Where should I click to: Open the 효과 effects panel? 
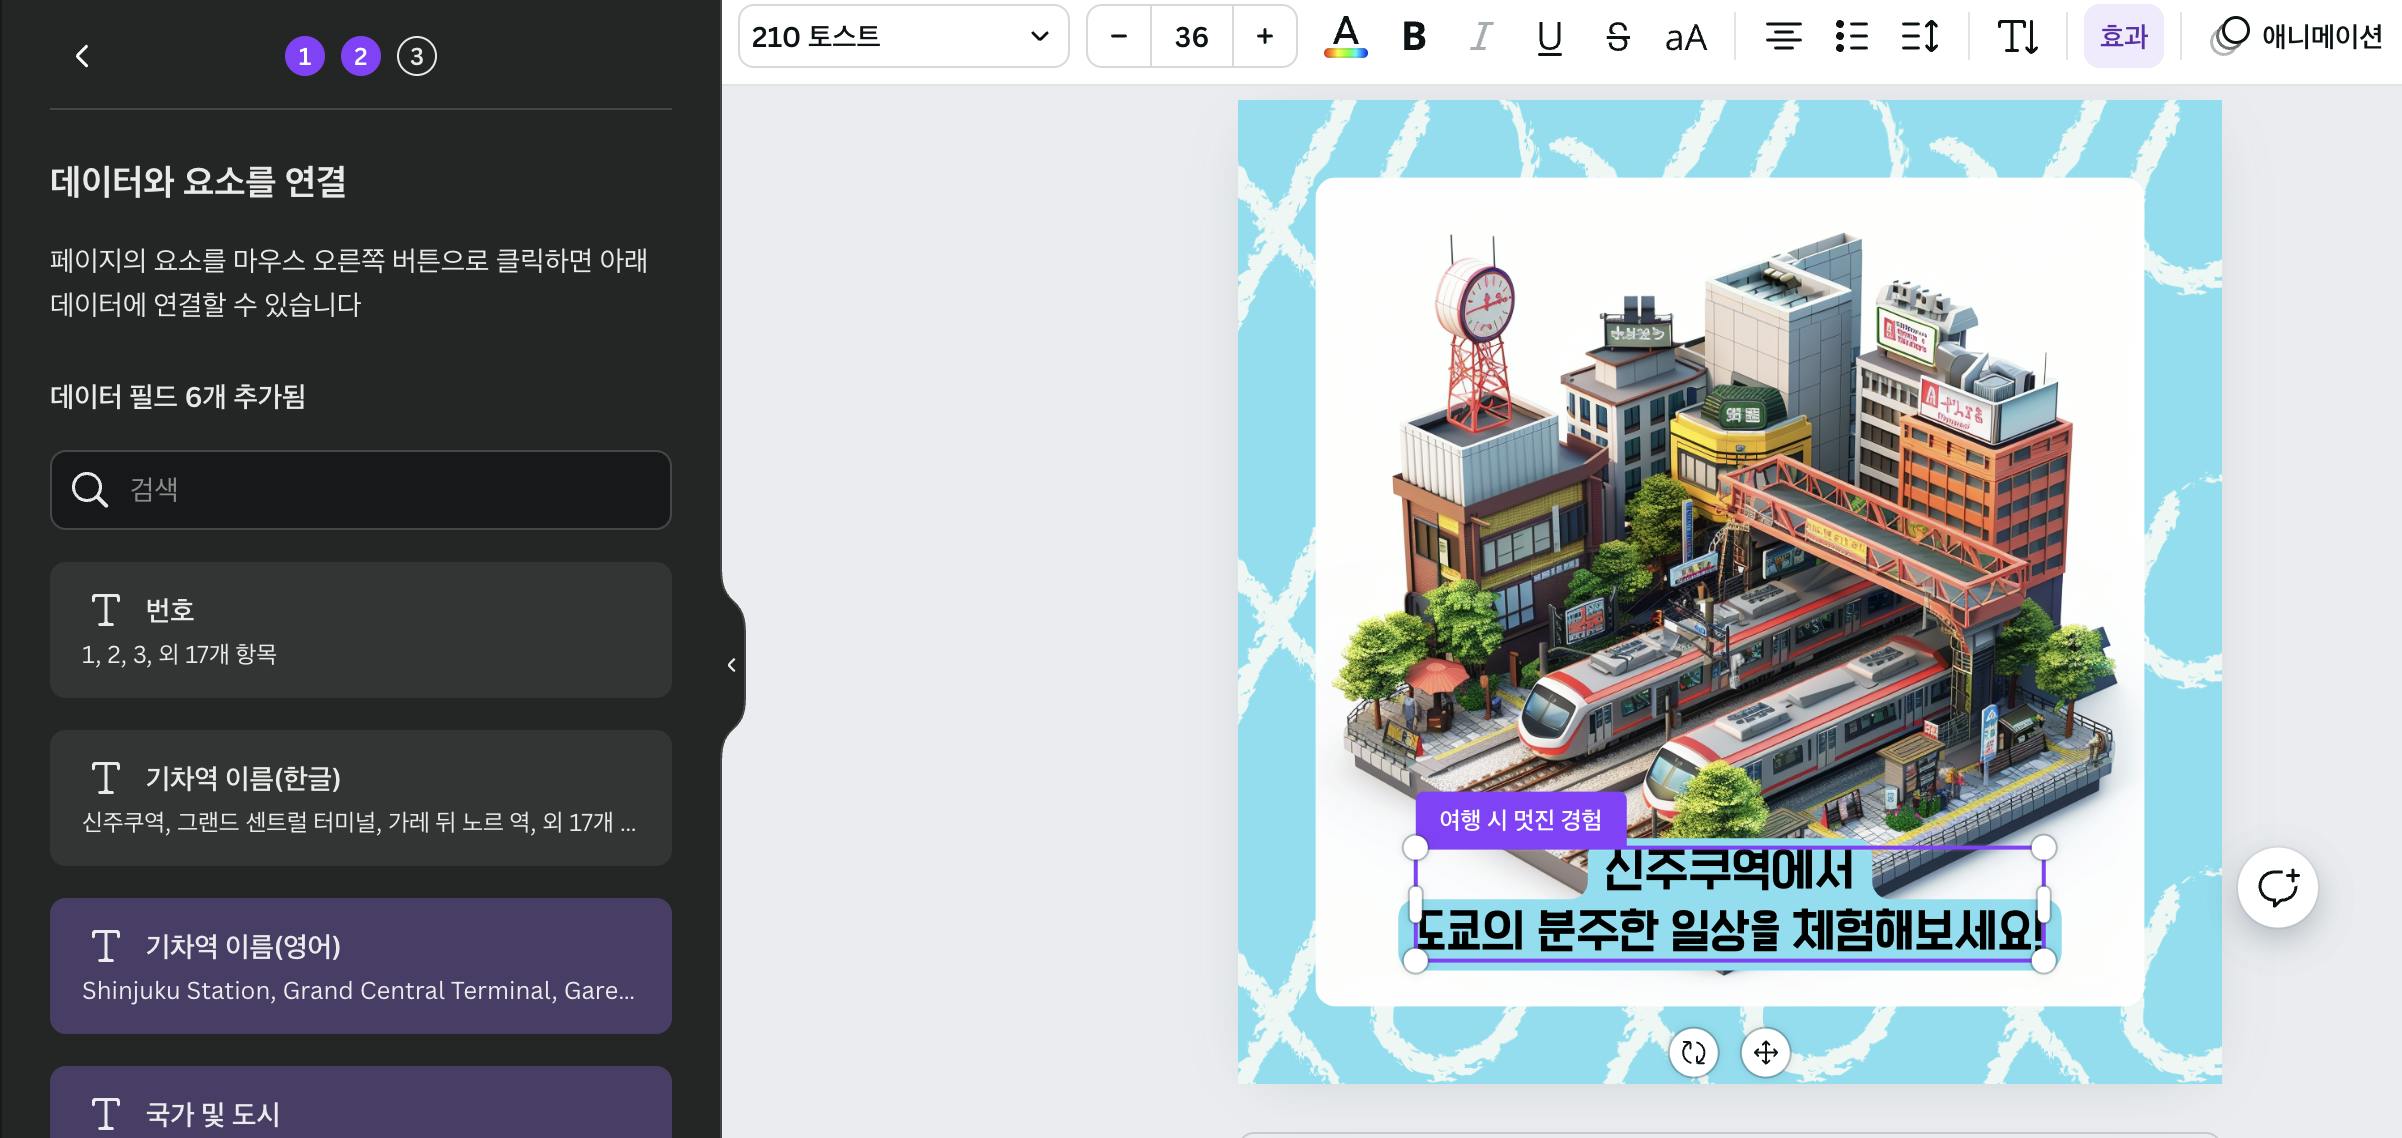(2123, 37)
